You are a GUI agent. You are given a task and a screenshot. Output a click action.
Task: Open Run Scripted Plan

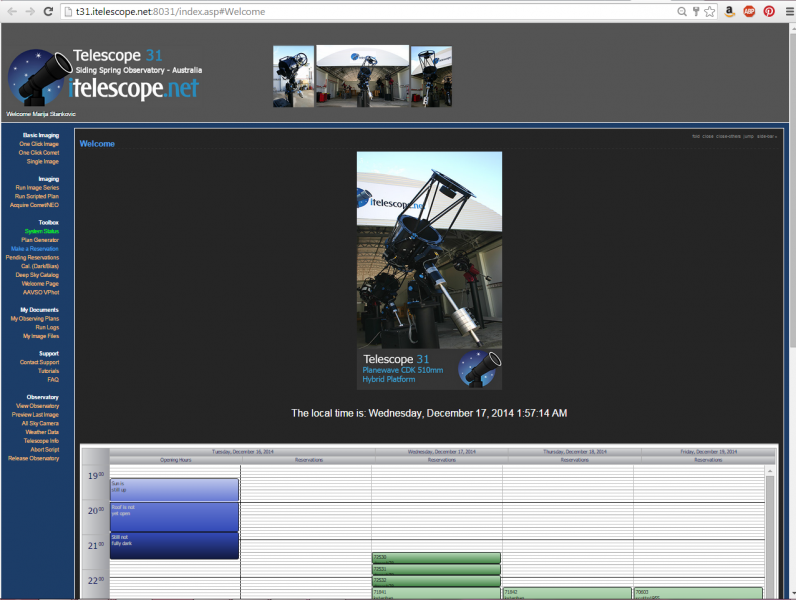pyautogui.click(x=37, y=196)
